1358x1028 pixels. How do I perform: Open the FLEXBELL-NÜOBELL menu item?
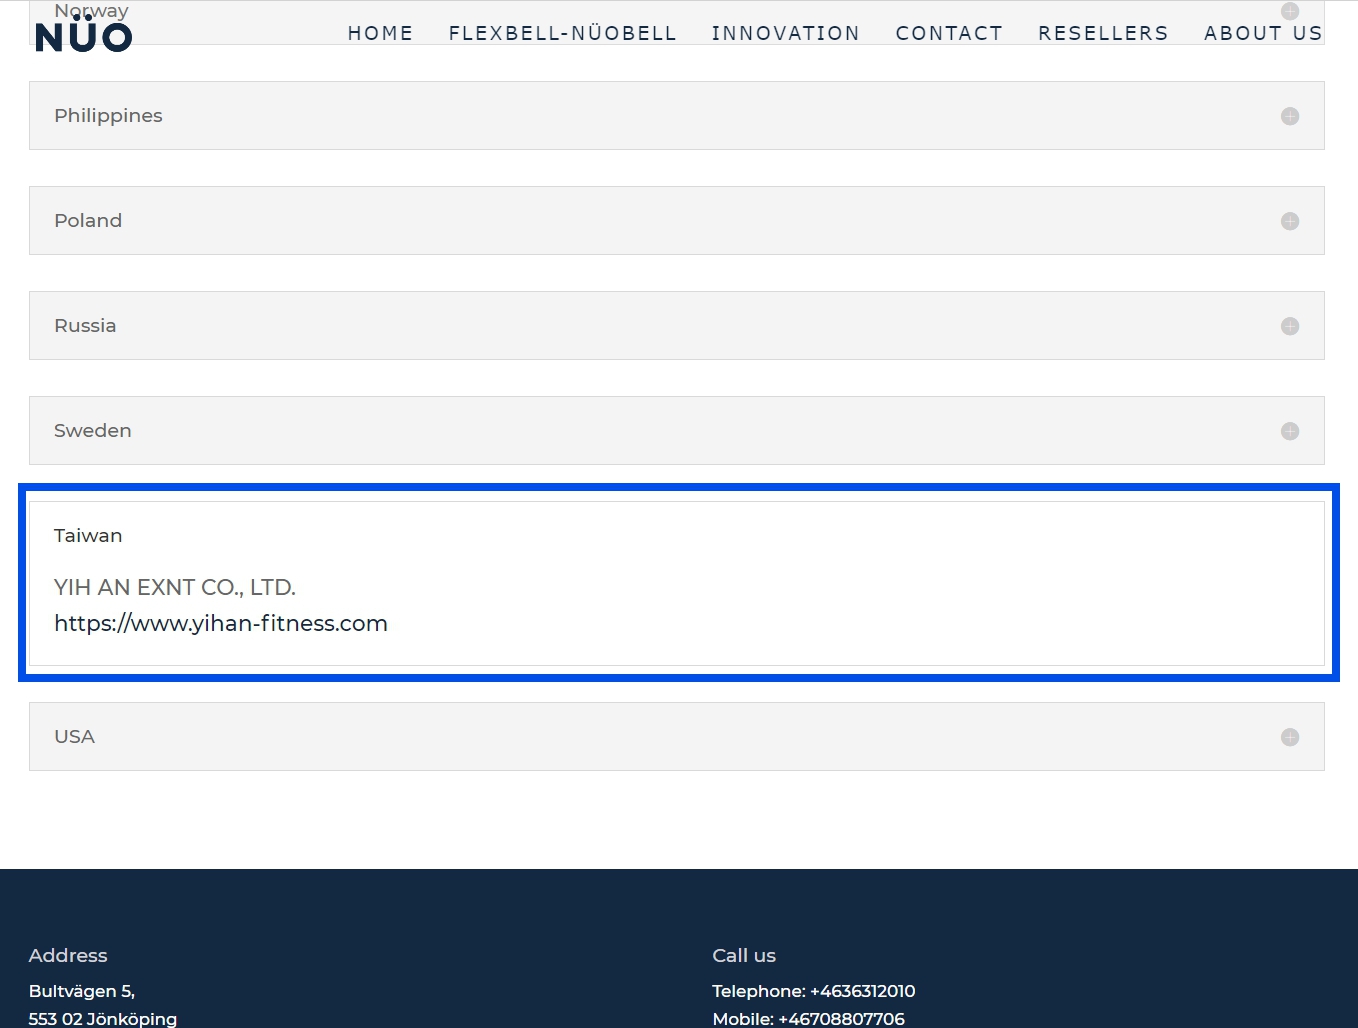tap(563, 33)
